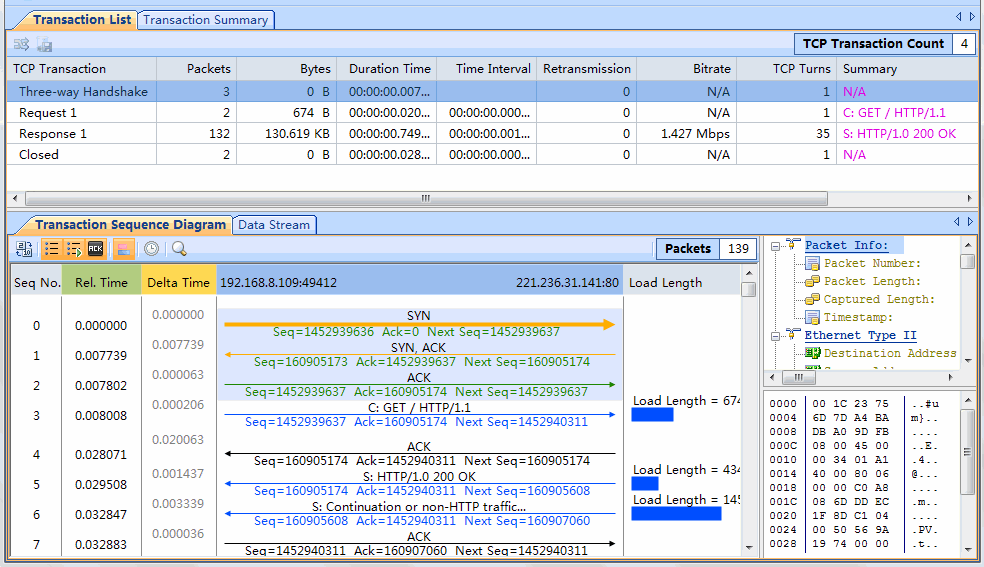The height and width of the screenshot is (567, 984).
Task: Switch to the Transaction Summary tab
Action: point(205,19)
